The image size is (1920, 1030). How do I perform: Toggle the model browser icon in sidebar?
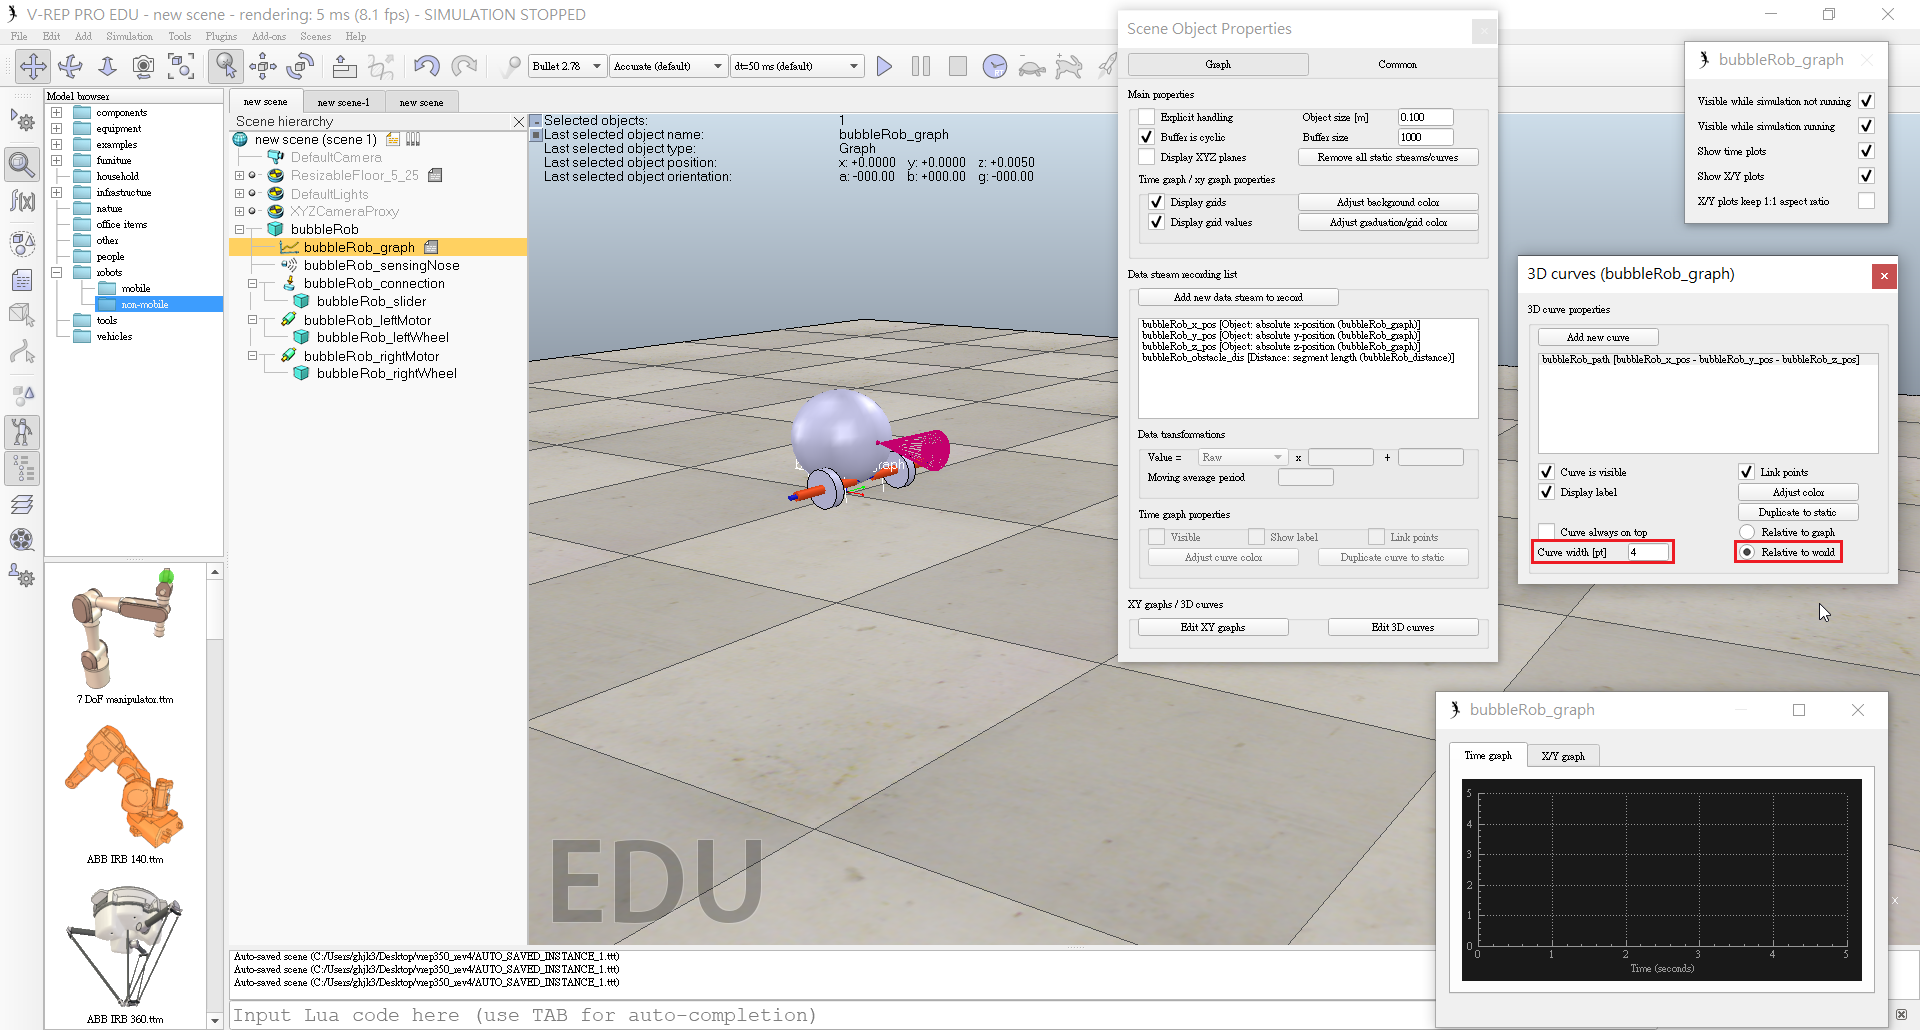pos(22,432)
